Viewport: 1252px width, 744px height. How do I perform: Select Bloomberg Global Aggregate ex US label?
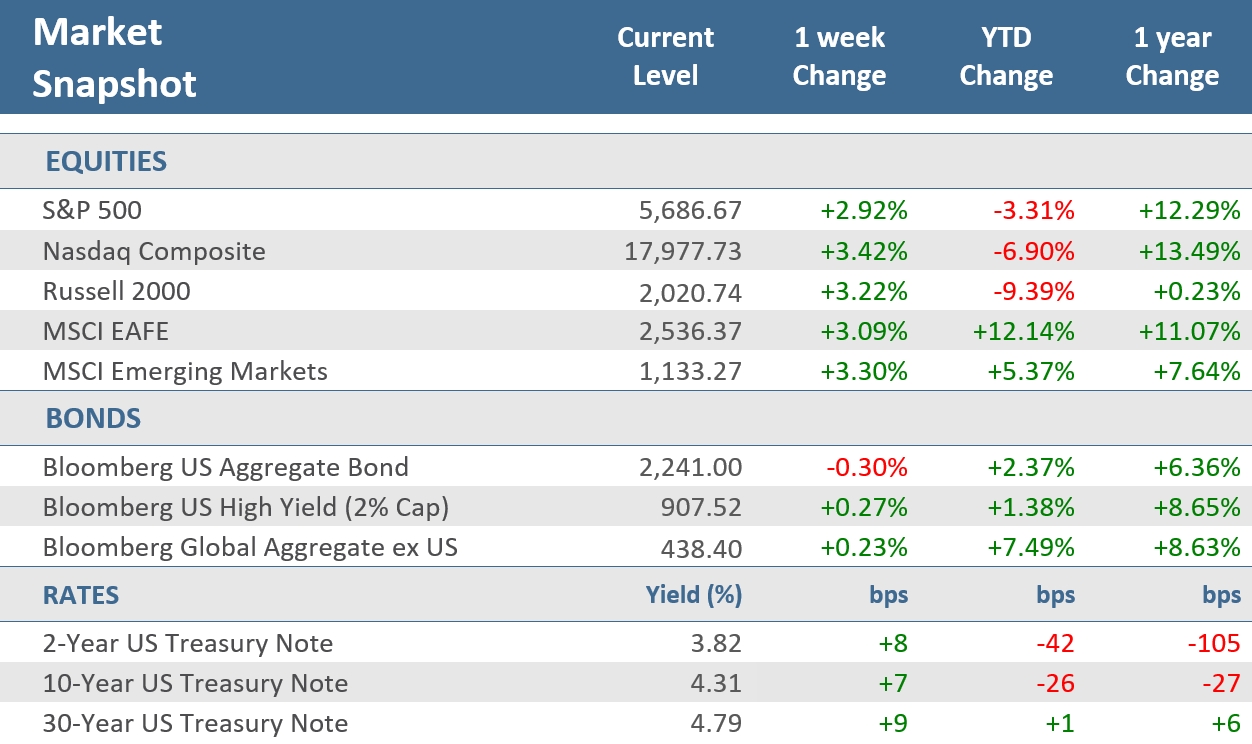(251, 547)
